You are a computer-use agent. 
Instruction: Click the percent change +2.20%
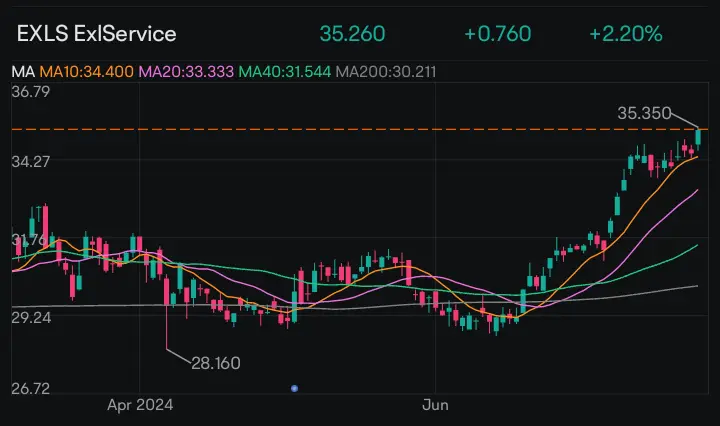pos(626,34)
